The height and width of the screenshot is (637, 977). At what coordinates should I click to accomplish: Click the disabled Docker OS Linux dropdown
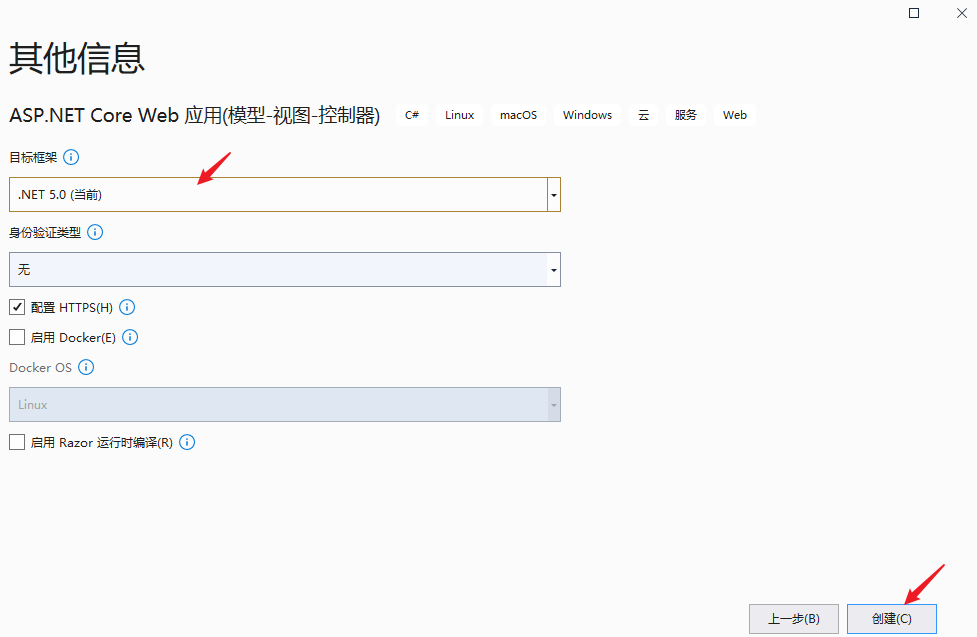point(285,405)
